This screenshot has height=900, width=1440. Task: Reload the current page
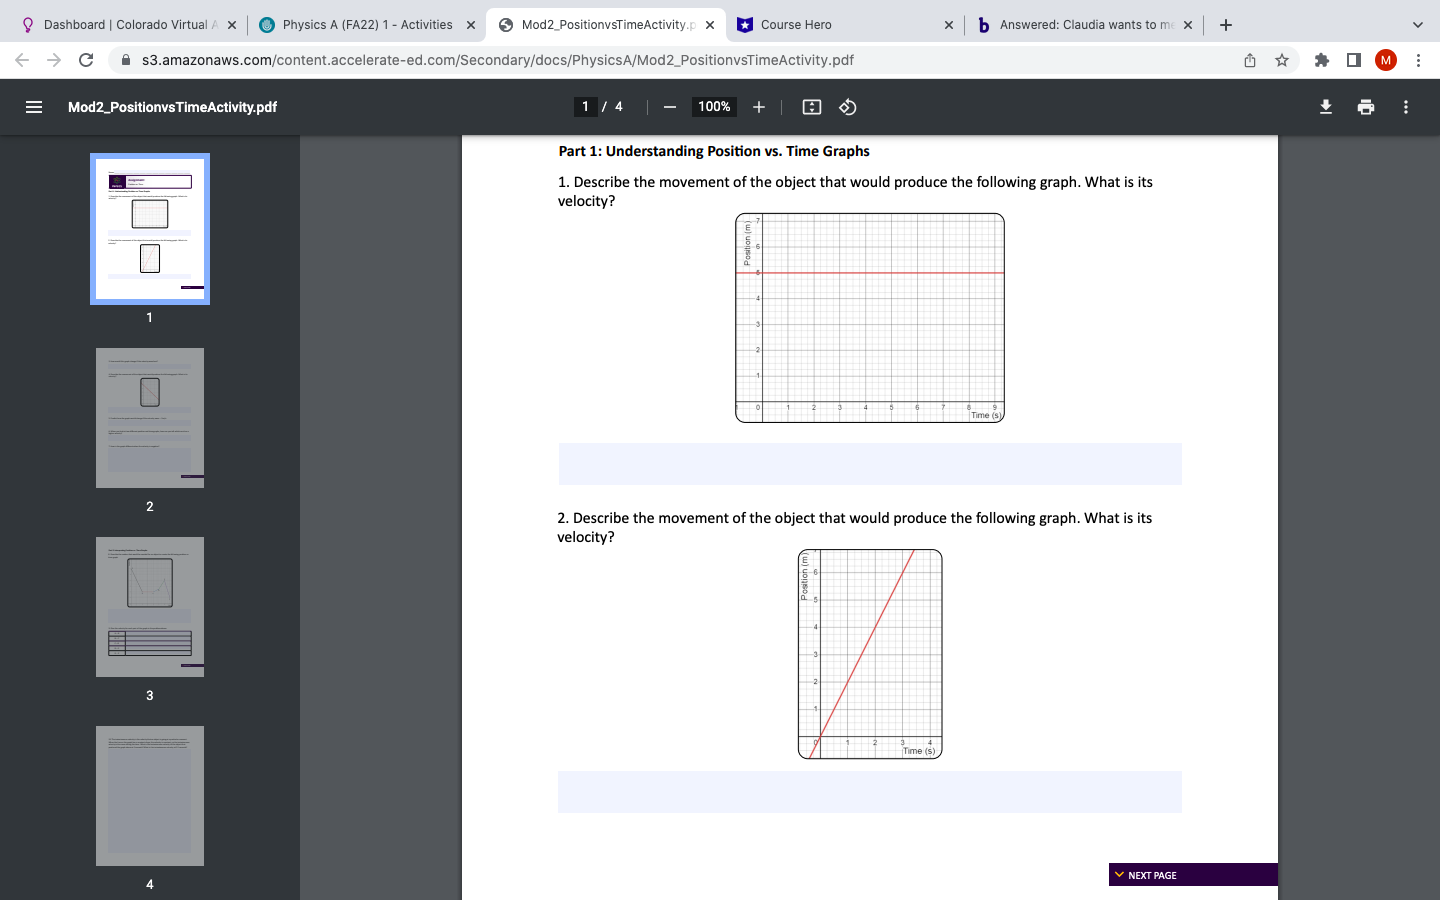85,60
